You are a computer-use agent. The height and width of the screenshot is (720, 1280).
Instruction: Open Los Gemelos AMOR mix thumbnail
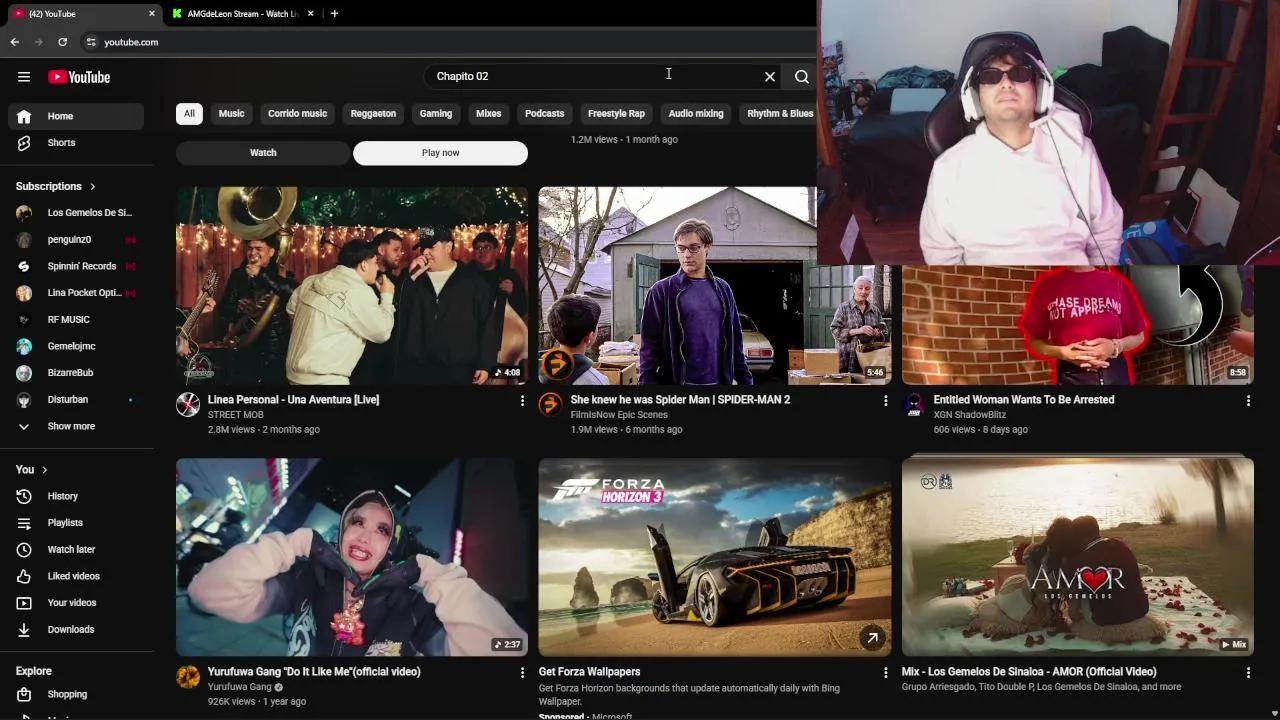tap(1077, 557)
